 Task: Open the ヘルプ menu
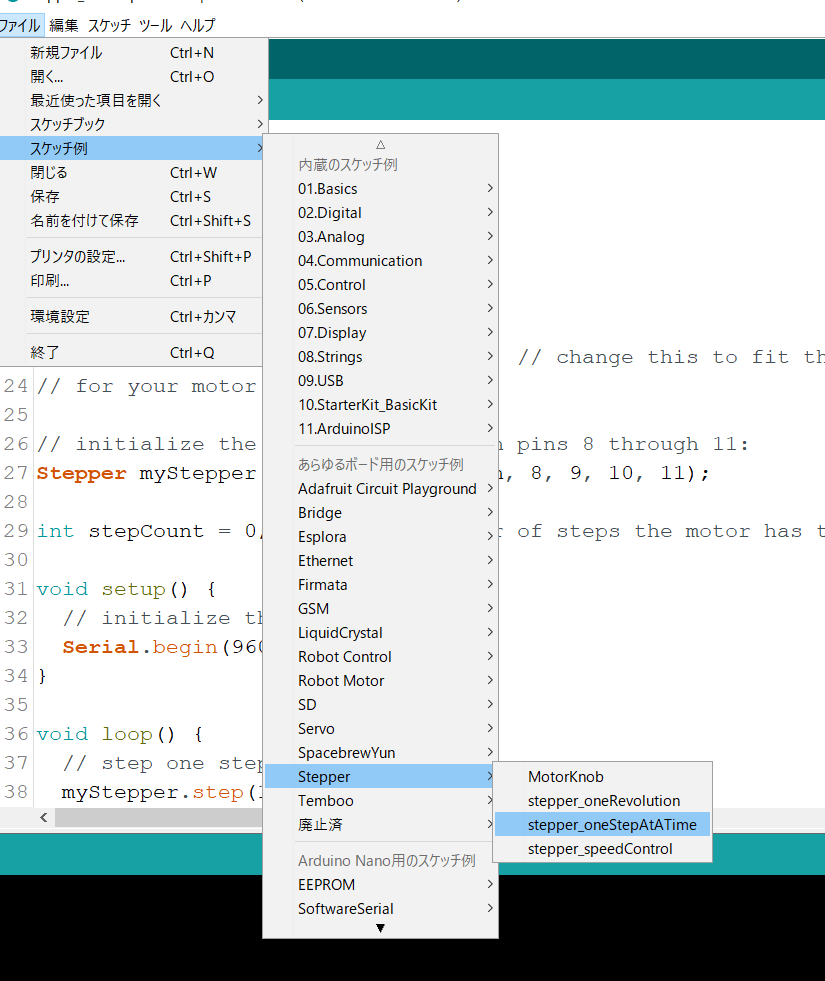198,25
